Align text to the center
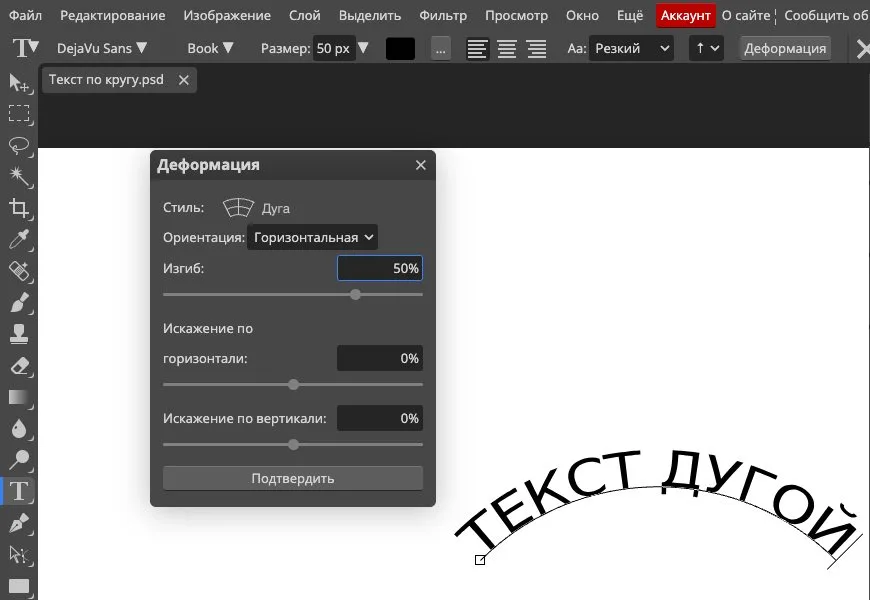Viewport: 870px width, 600px height. tap(507, 49)
